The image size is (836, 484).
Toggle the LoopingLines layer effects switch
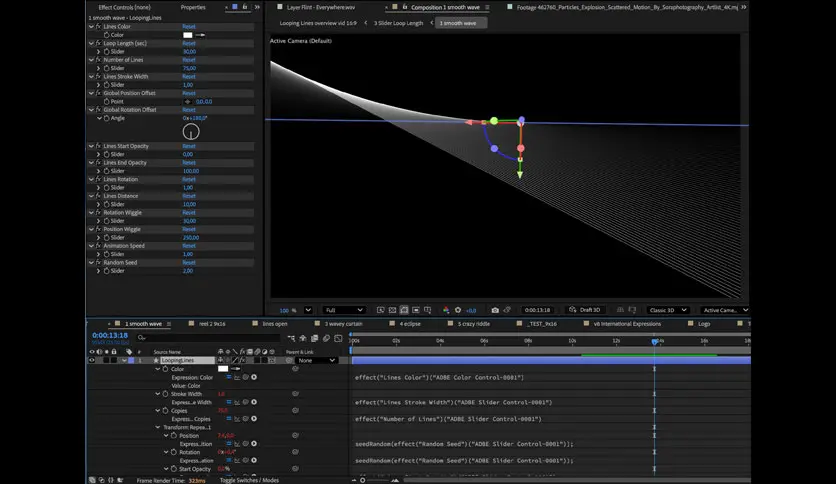click(x=242, y=360)
